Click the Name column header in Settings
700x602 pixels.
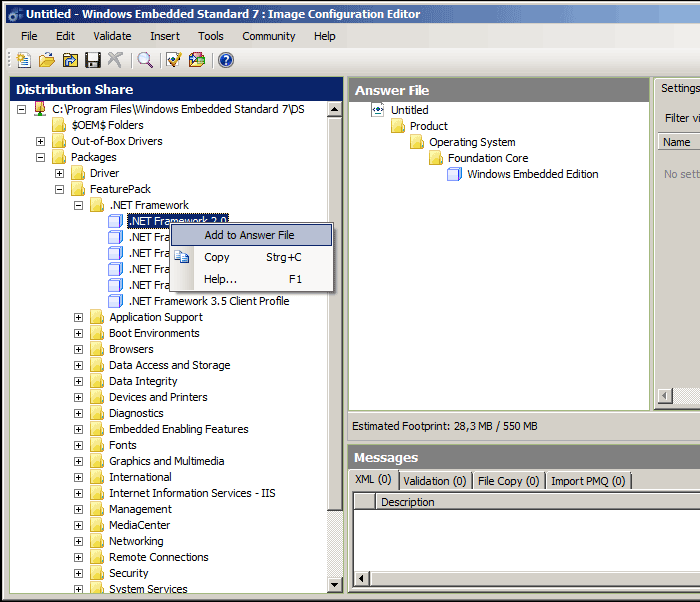click(x=679, y=142)
